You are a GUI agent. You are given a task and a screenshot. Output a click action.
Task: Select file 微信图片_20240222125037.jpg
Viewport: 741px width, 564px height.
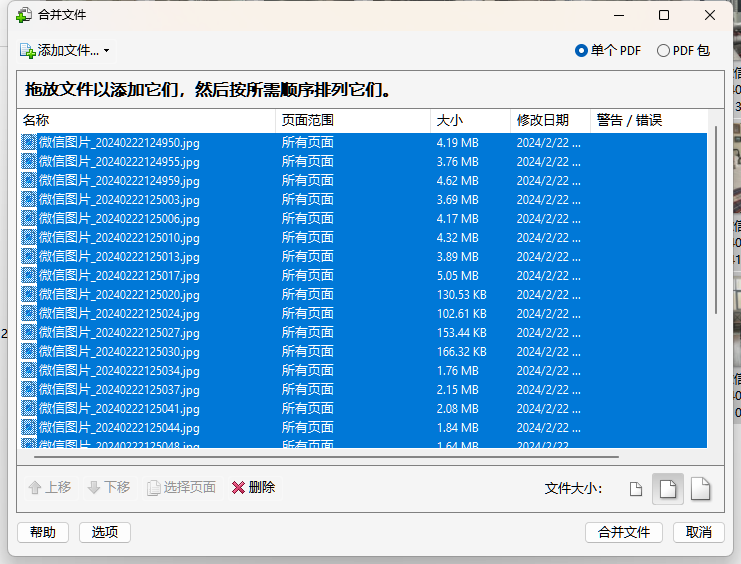pos(363,390)
